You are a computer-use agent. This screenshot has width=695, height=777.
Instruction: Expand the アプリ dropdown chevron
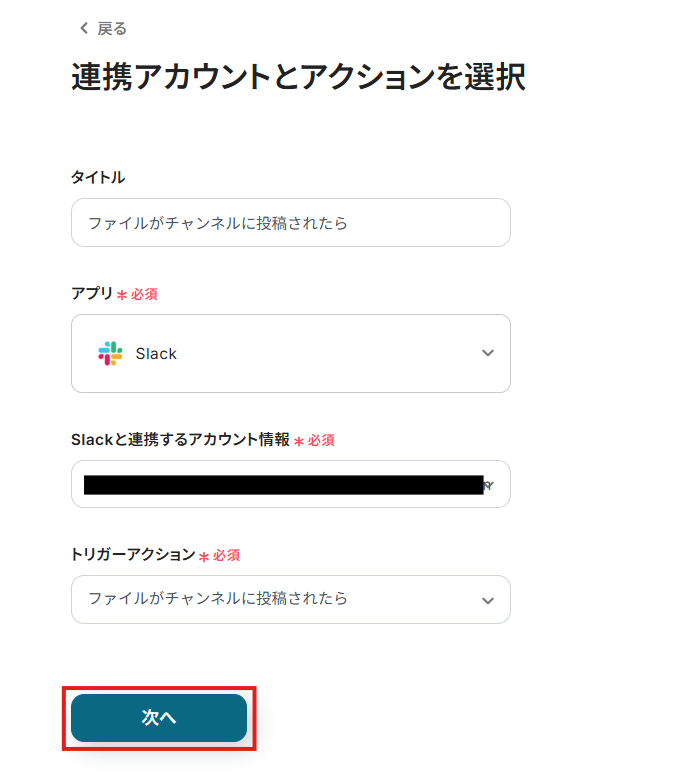[487, 353]
